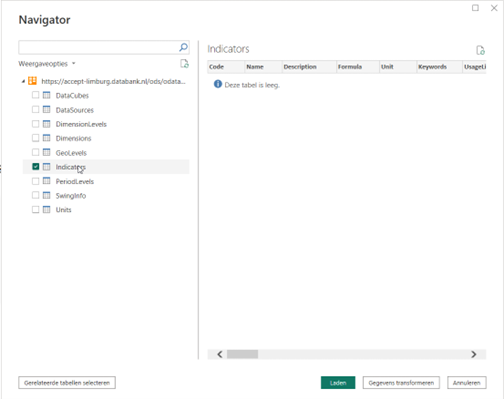The width and height of the screenshot is (504, 399).
Task: Check the DataCubes checkbox
Action: [x=35, y=95]
